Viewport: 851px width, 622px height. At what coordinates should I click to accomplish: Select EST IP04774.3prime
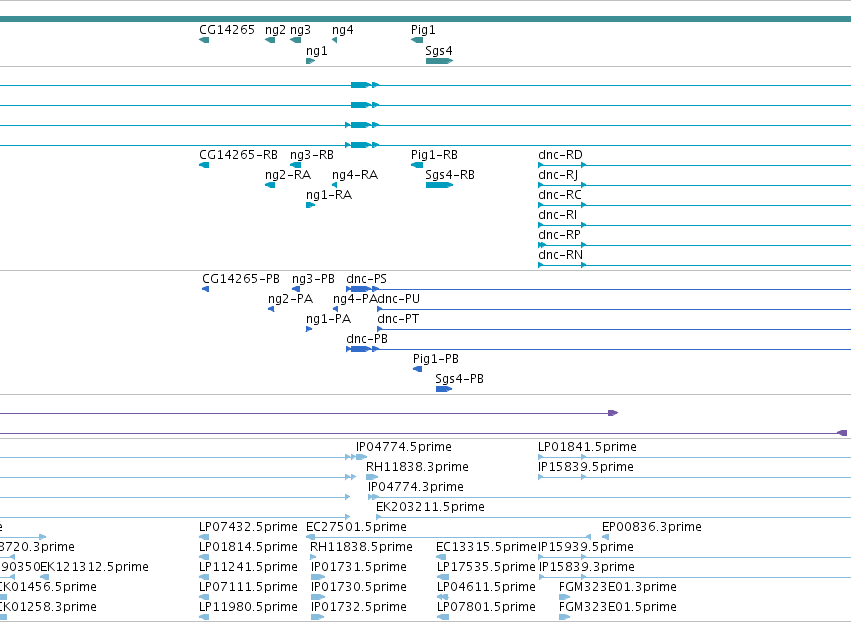point(416,487)
